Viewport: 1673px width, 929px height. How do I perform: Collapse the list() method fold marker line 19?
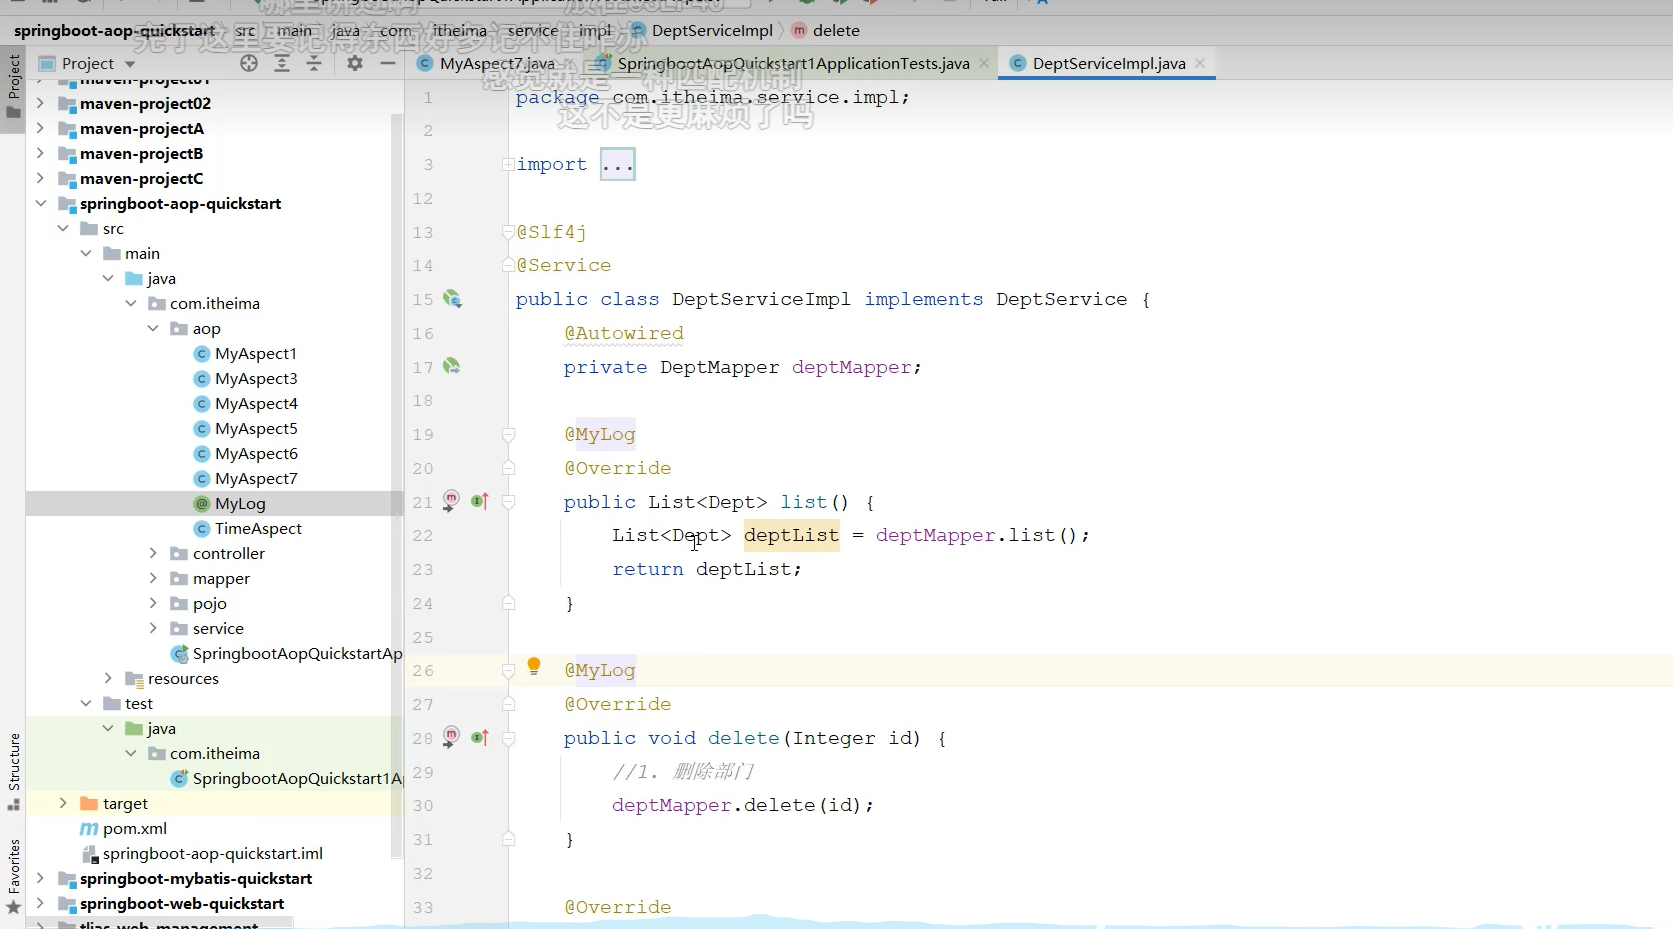[508, 434]
